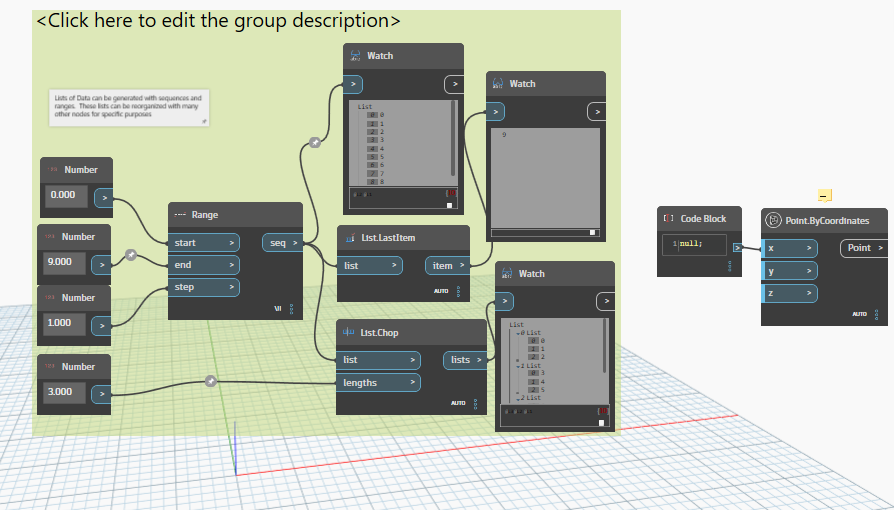Click the input port of Watch showing 9
This screenshot has height=510, width=894.
(495, 112)
